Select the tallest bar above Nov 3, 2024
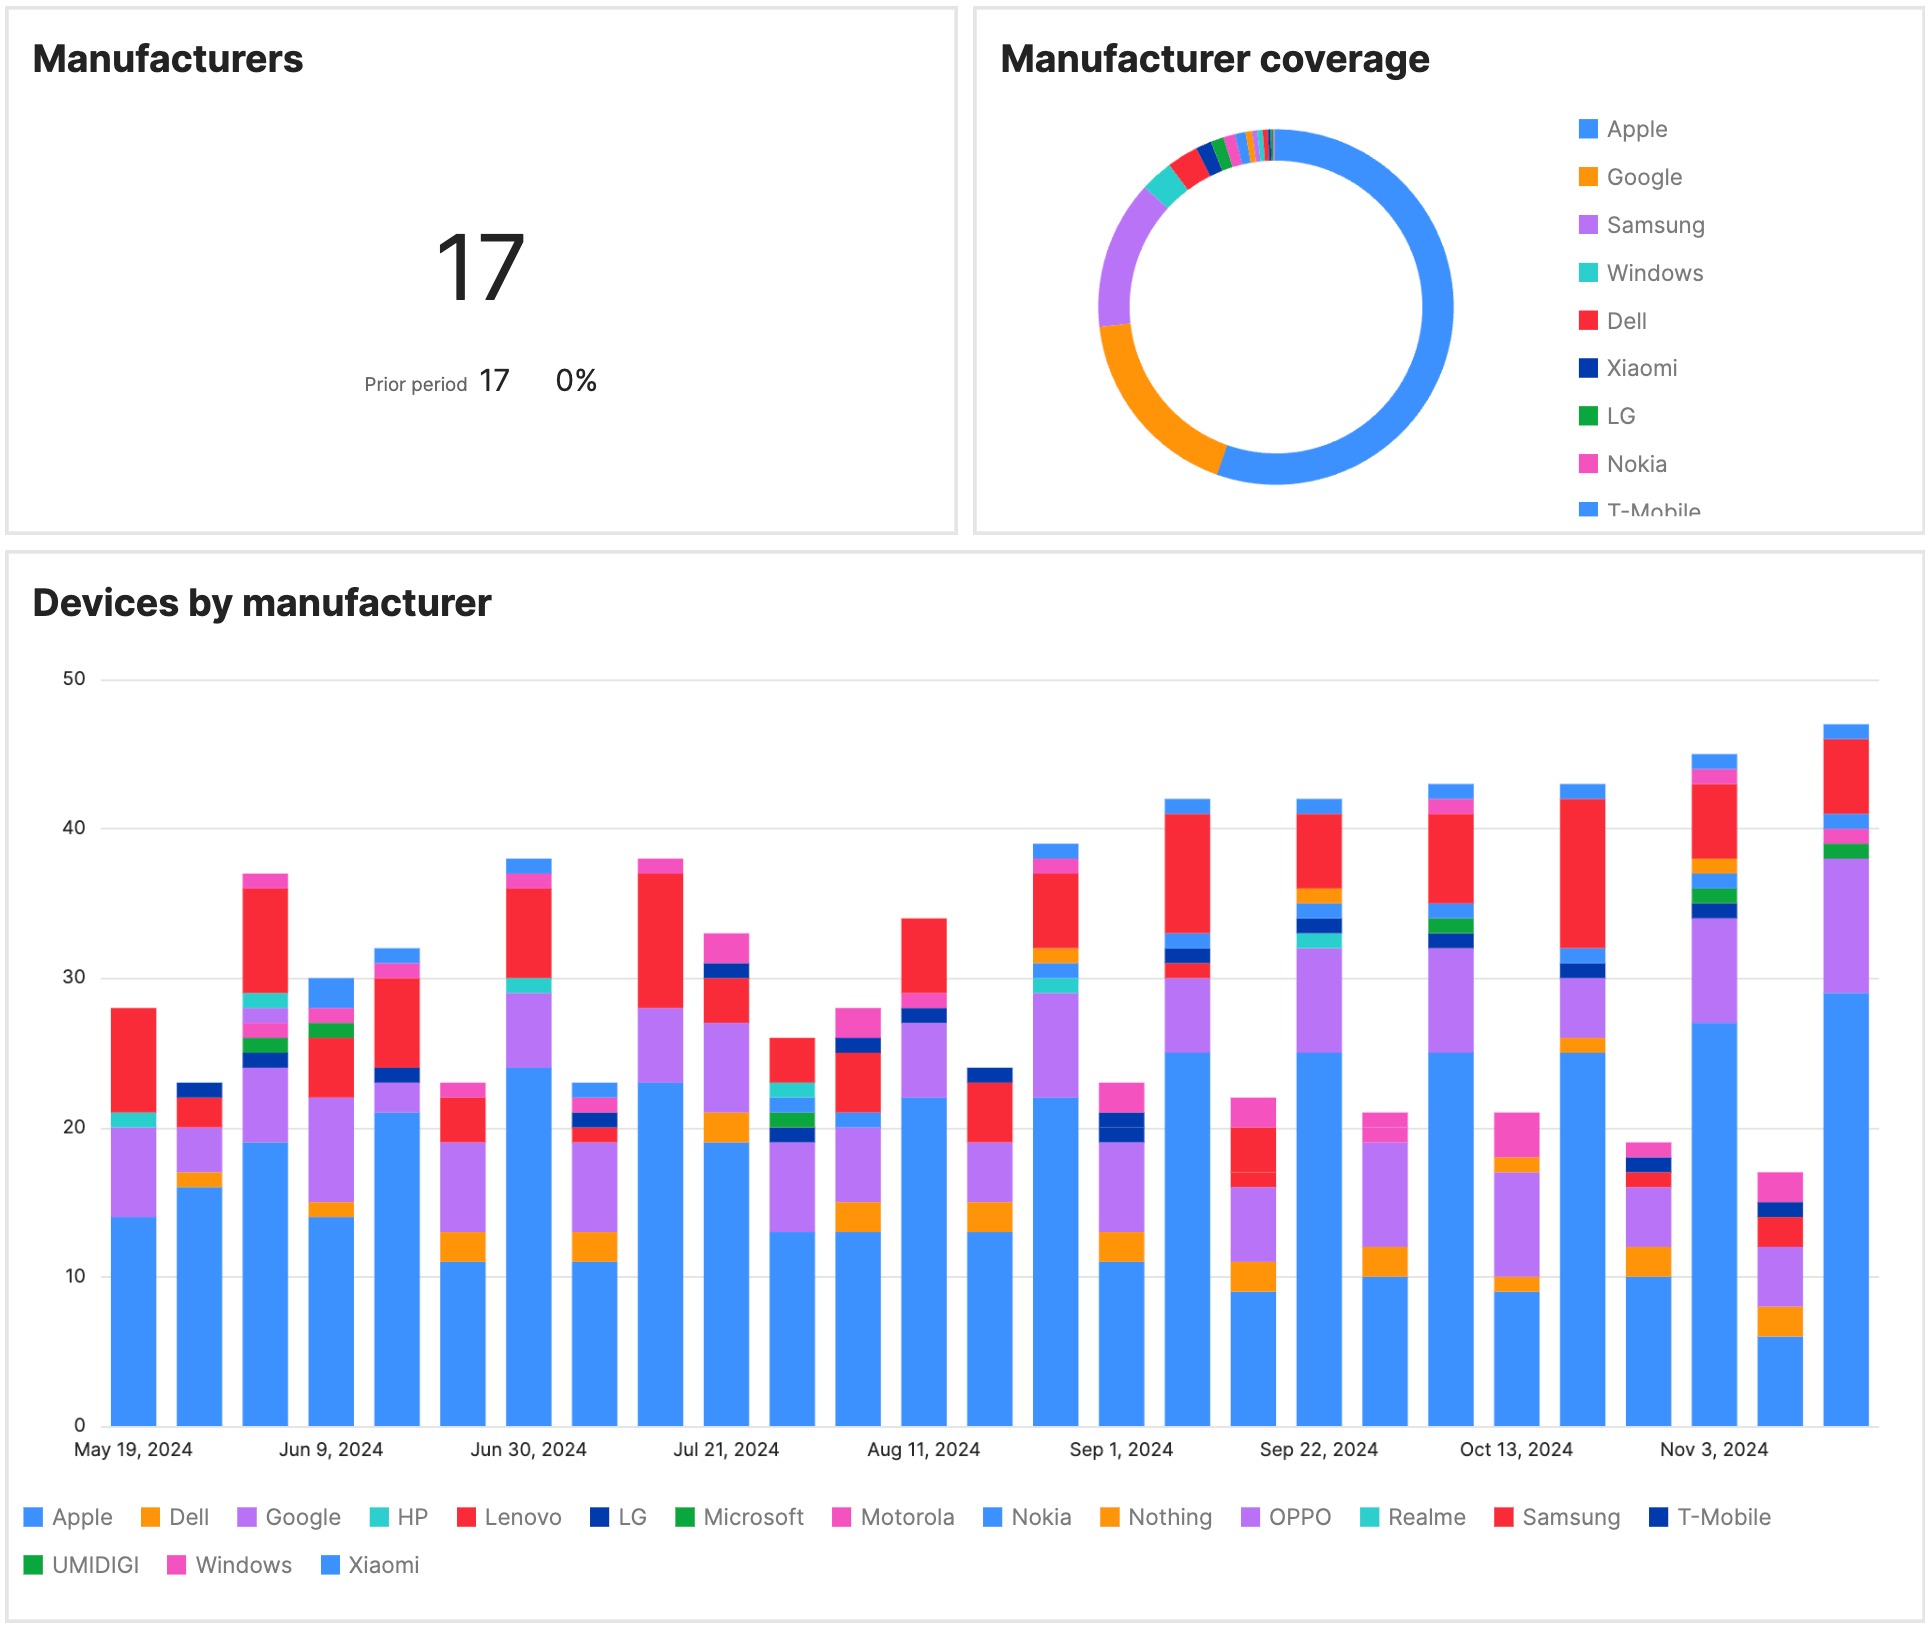Viewport: 1932px width, 1630px height. [1713, 1100]
